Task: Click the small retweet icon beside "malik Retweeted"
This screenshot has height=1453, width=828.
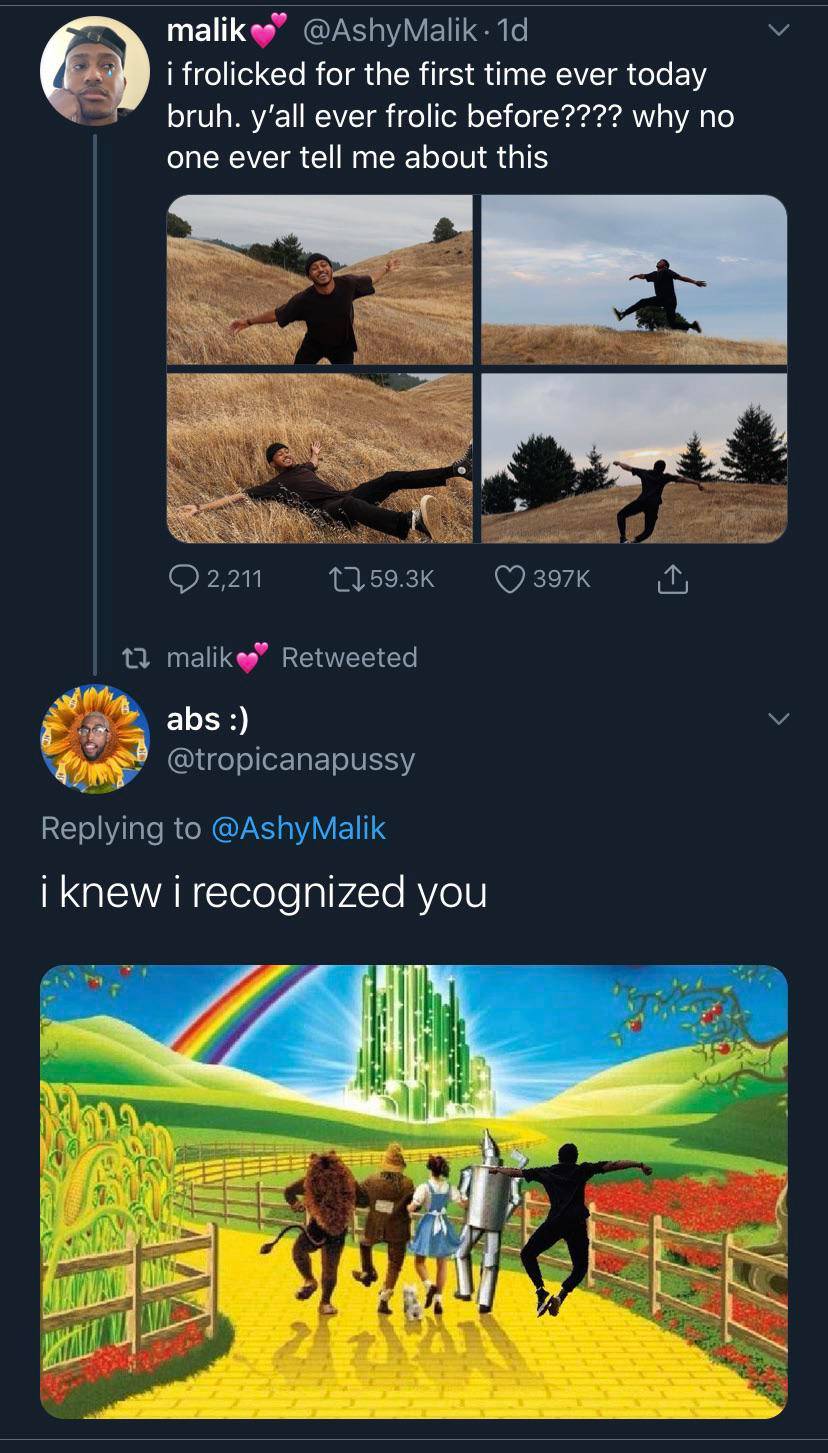Action: pyautogui.click(x=133, y=658)
